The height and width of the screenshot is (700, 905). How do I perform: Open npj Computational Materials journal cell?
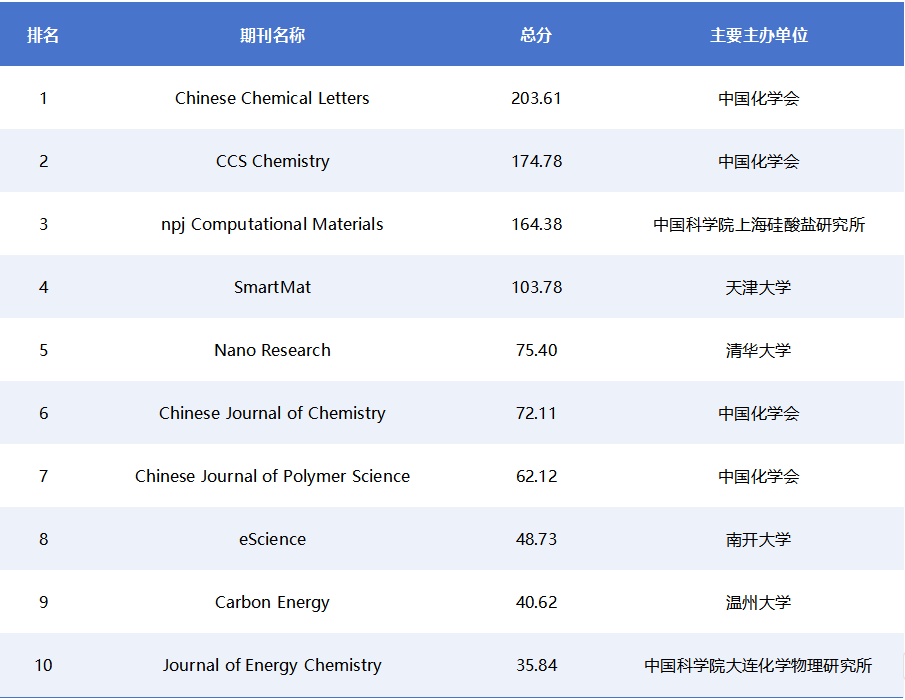pos(272,224)
